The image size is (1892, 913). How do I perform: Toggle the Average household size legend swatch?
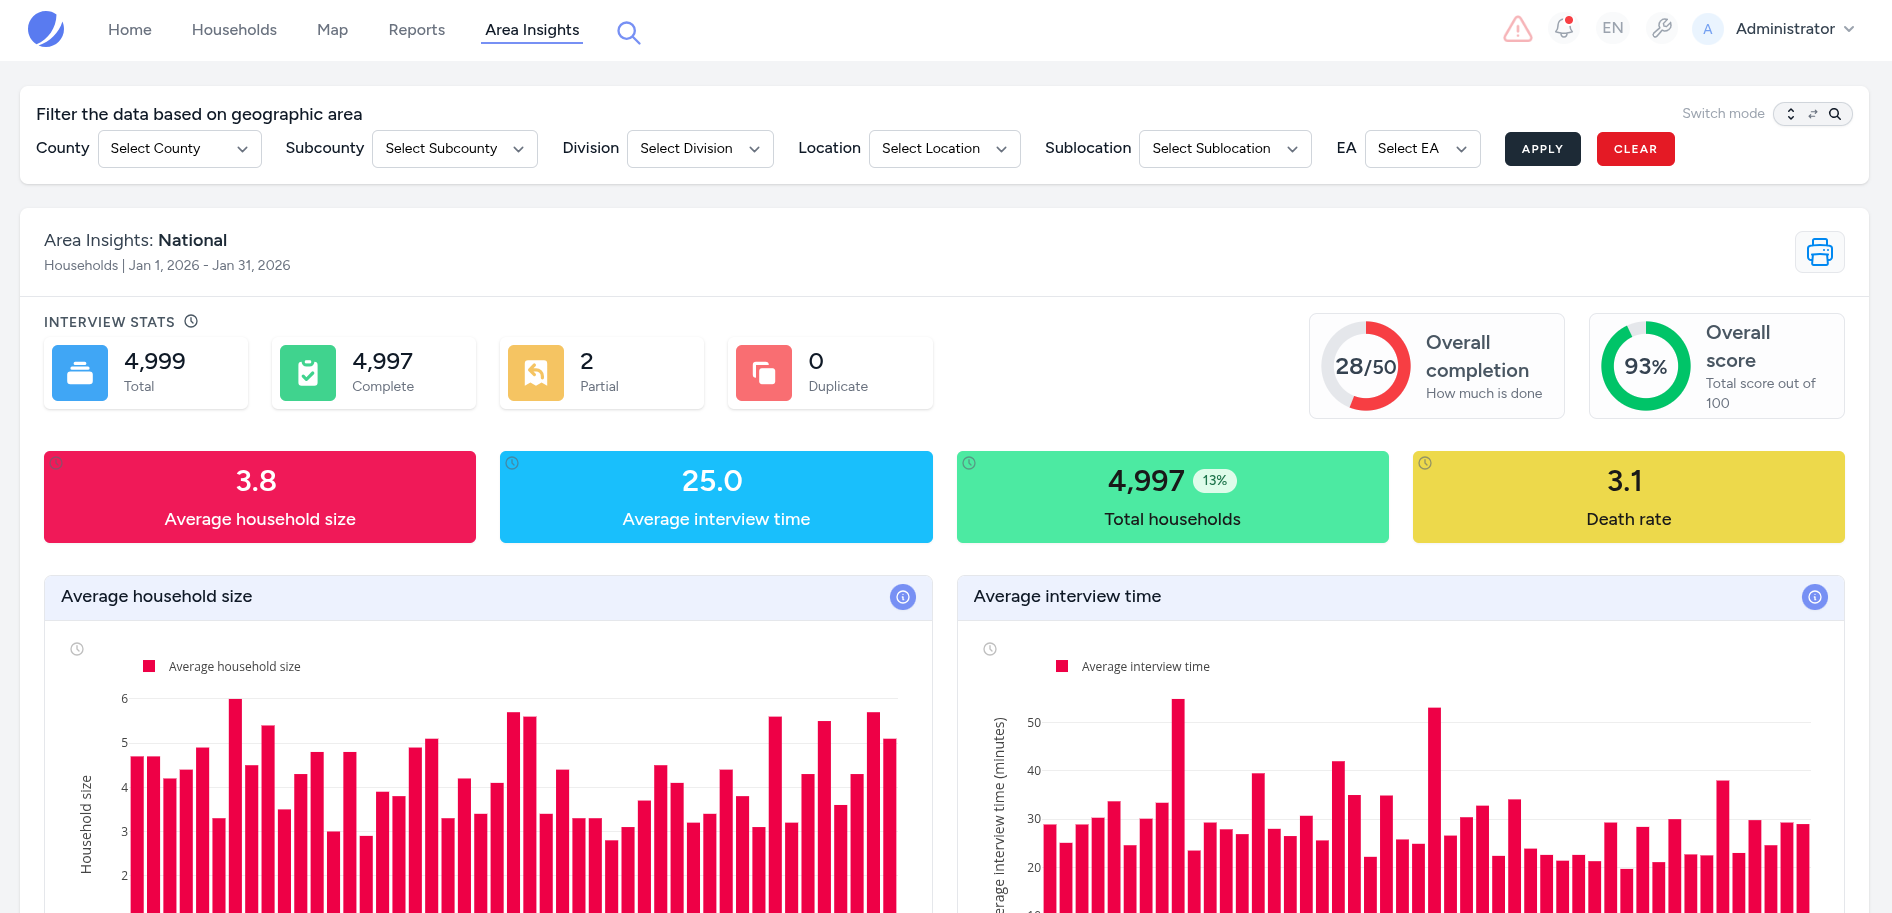coord(150,667)
